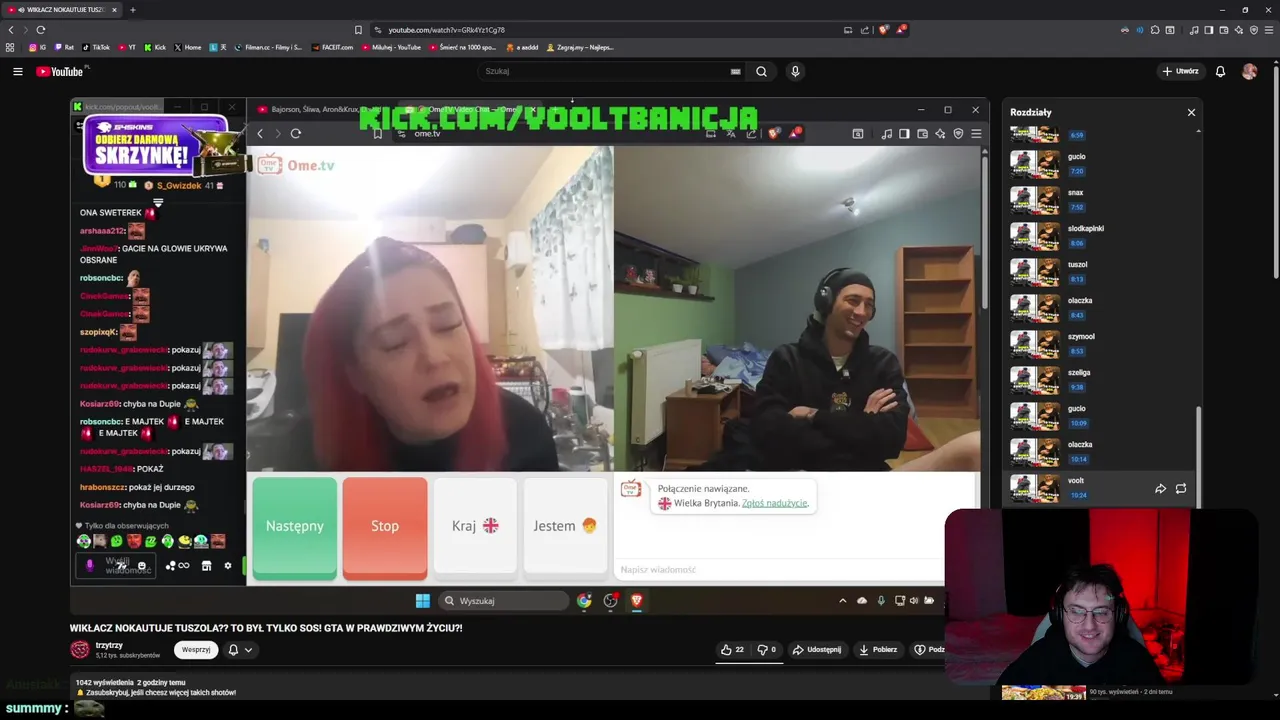Reload the page in browser toolbar
The width and height of the screenshot is (1280, 720).
click(x=40, y=30)
